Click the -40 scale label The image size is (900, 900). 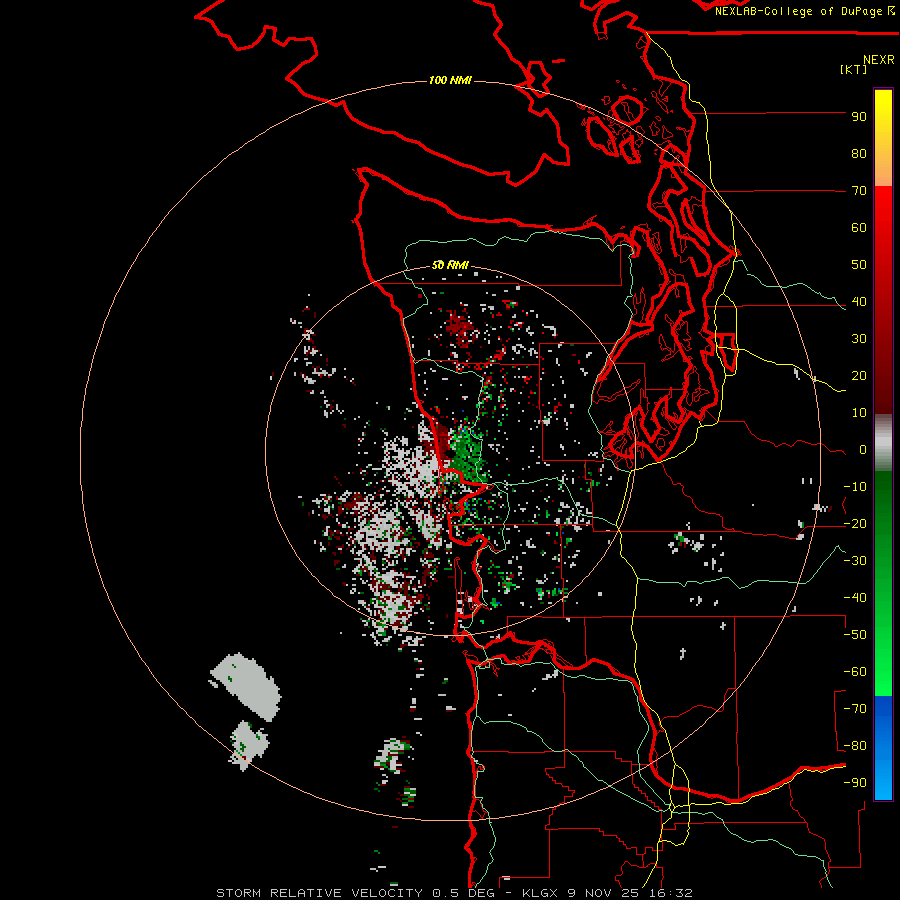[855, 598]
